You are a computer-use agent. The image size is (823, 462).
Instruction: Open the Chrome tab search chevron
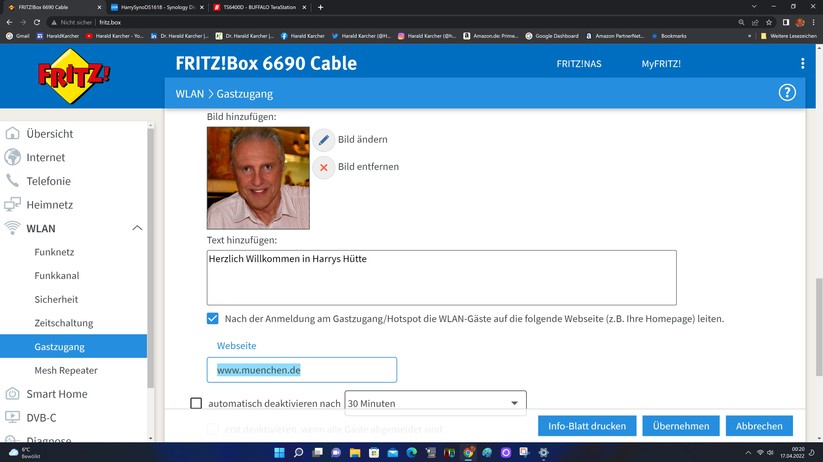pyautogui.click(x=754, y=7)
